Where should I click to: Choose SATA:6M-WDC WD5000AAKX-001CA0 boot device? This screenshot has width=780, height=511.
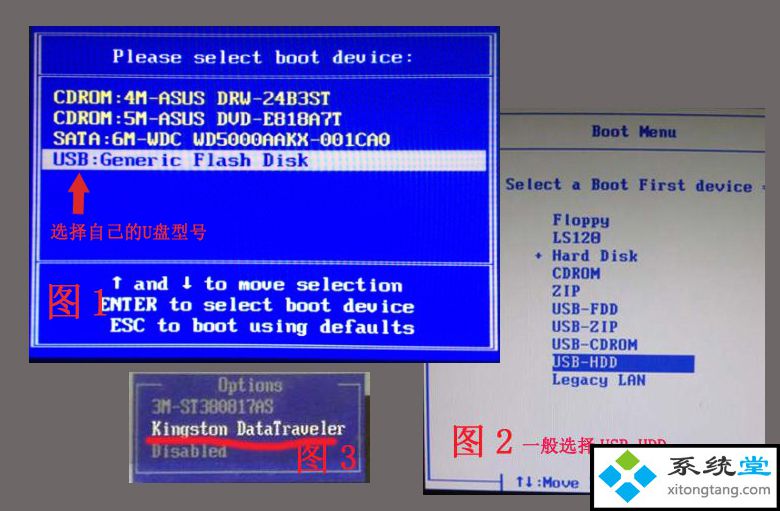coord(221,139)
